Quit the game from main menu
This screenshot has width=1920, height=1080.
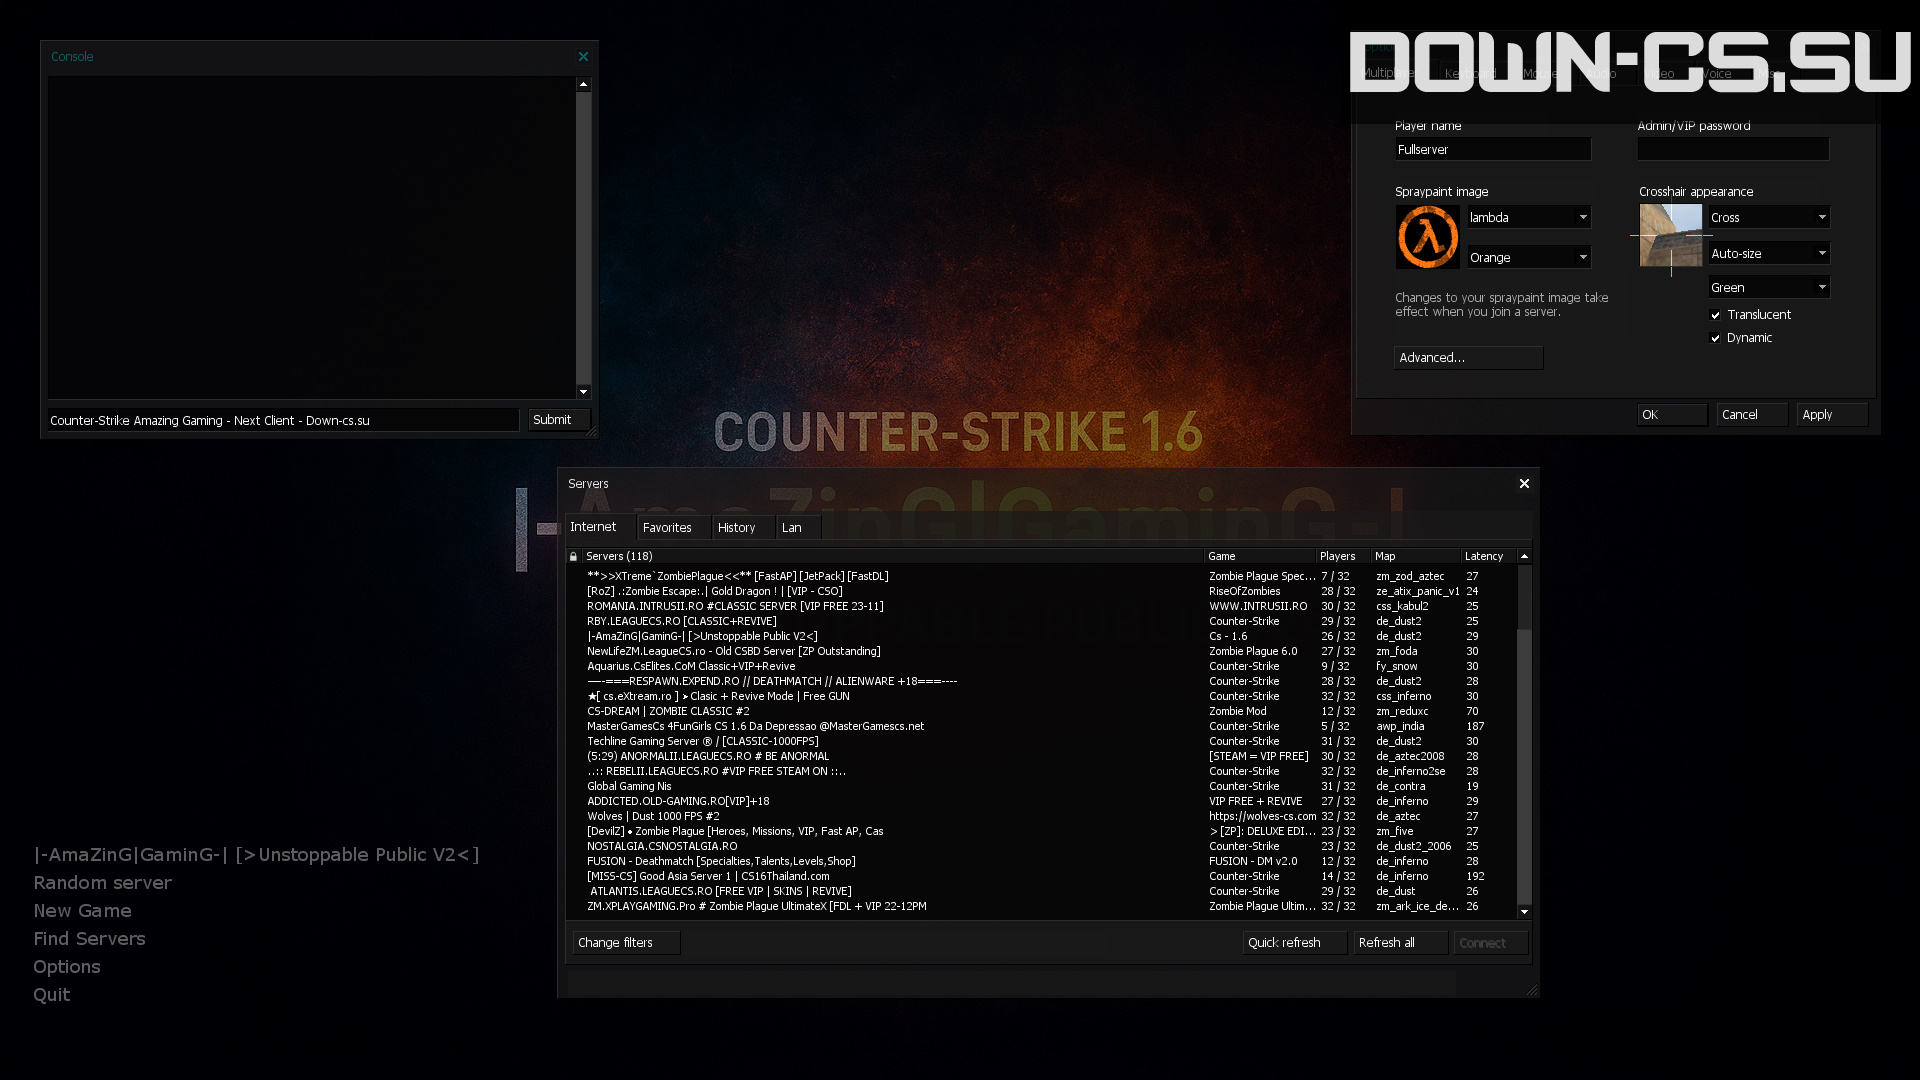[x=52, y=995]
